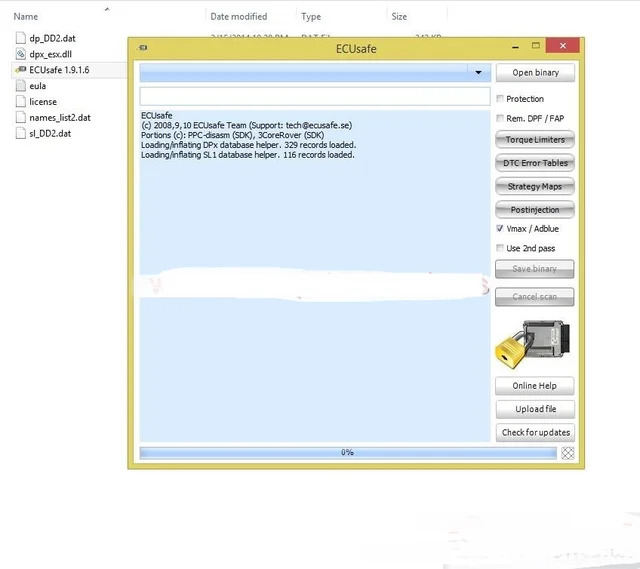Image resolution: width=640 pixels, height=569 pixels.
Task: Click the padlock ECU image
Action: (x=532, y=345)
